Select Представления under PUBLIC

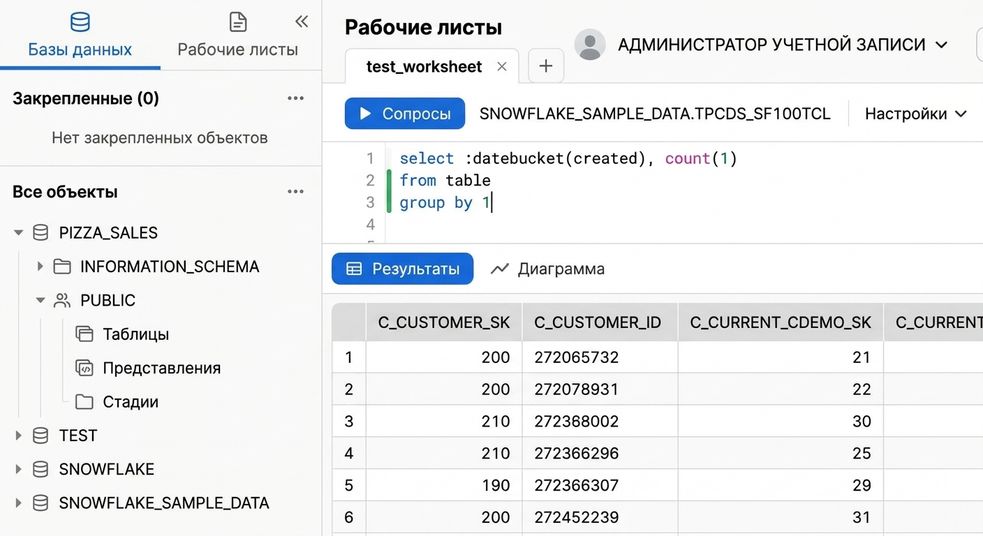click(x=162, y=368)
